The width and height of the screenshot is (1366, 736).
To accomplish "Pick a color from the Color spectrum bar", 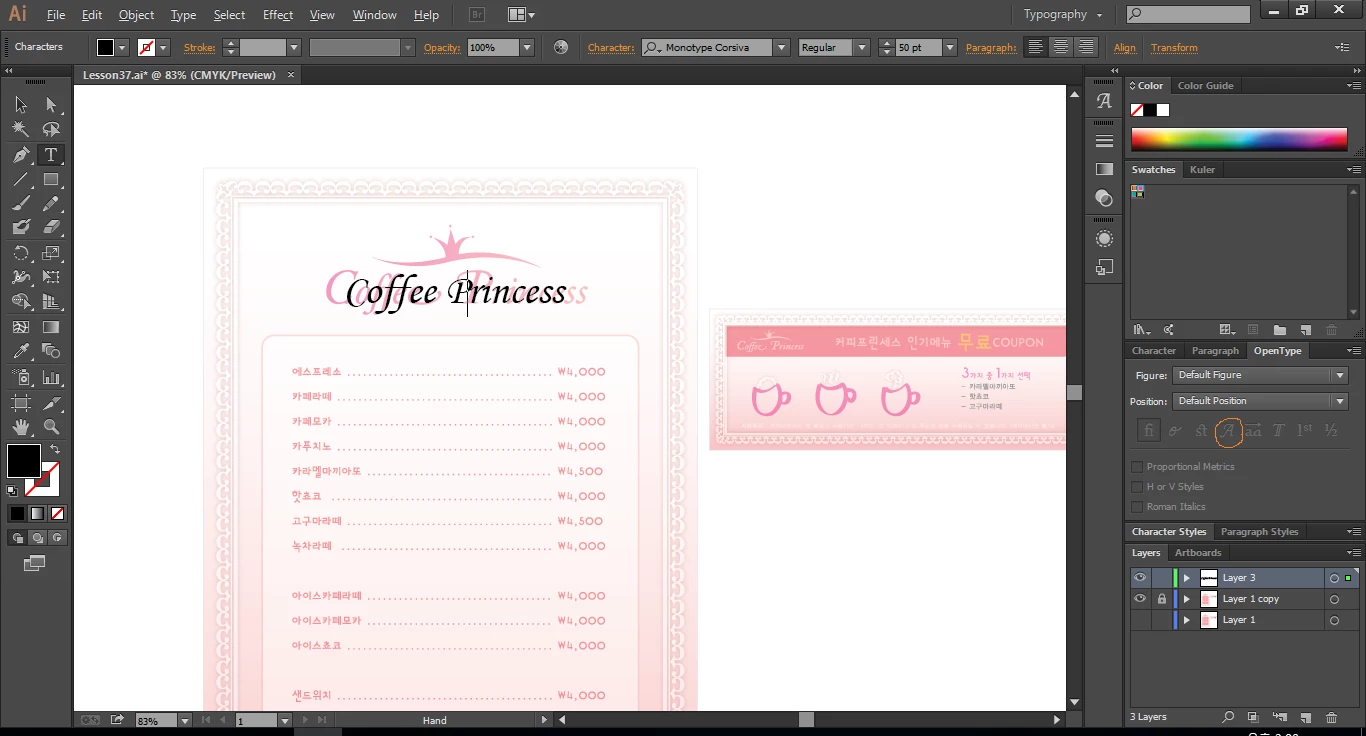I will pyautogui.click(x=1239, y=139).
